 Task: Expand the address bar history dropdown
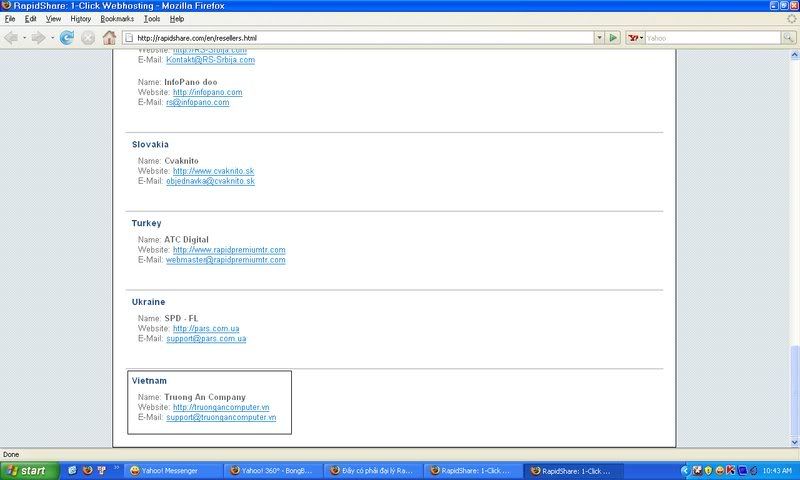[599, 38]
